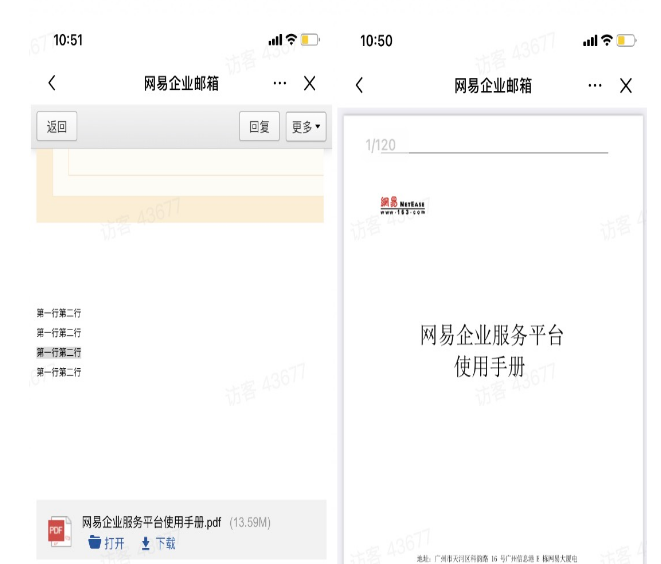Tap the 10:50 clock in the right status bar
661x564 pixels.
click(x=376, y=41)
